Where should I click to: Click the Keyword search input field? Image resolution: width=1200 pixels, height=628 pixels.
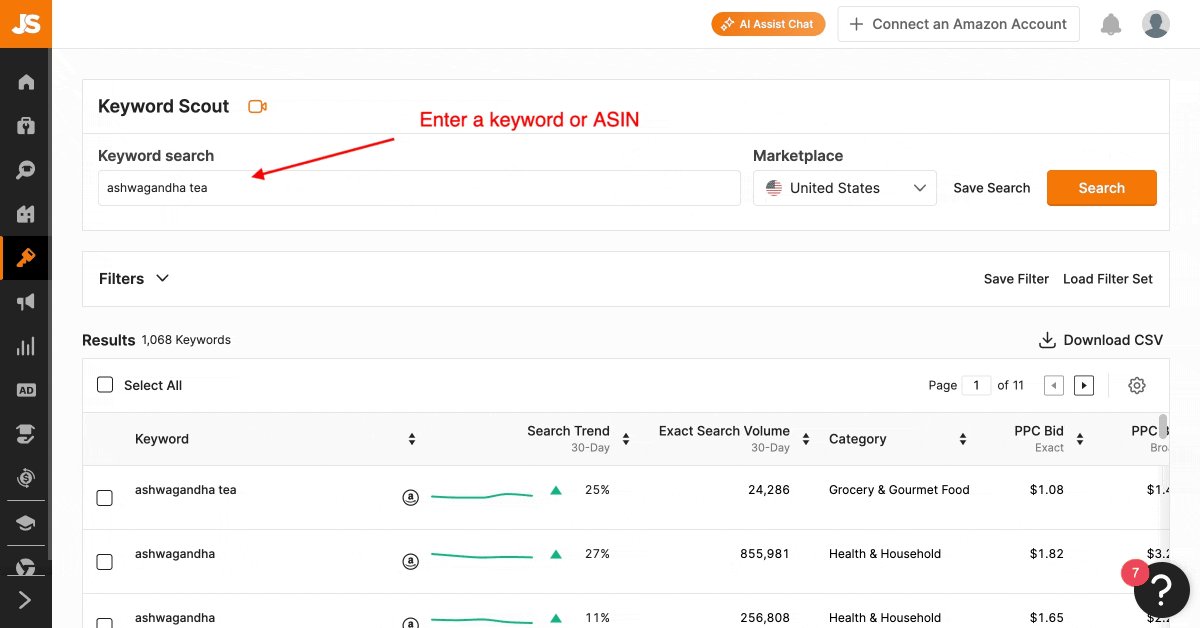pyautogui.click(x=419, y=188)
